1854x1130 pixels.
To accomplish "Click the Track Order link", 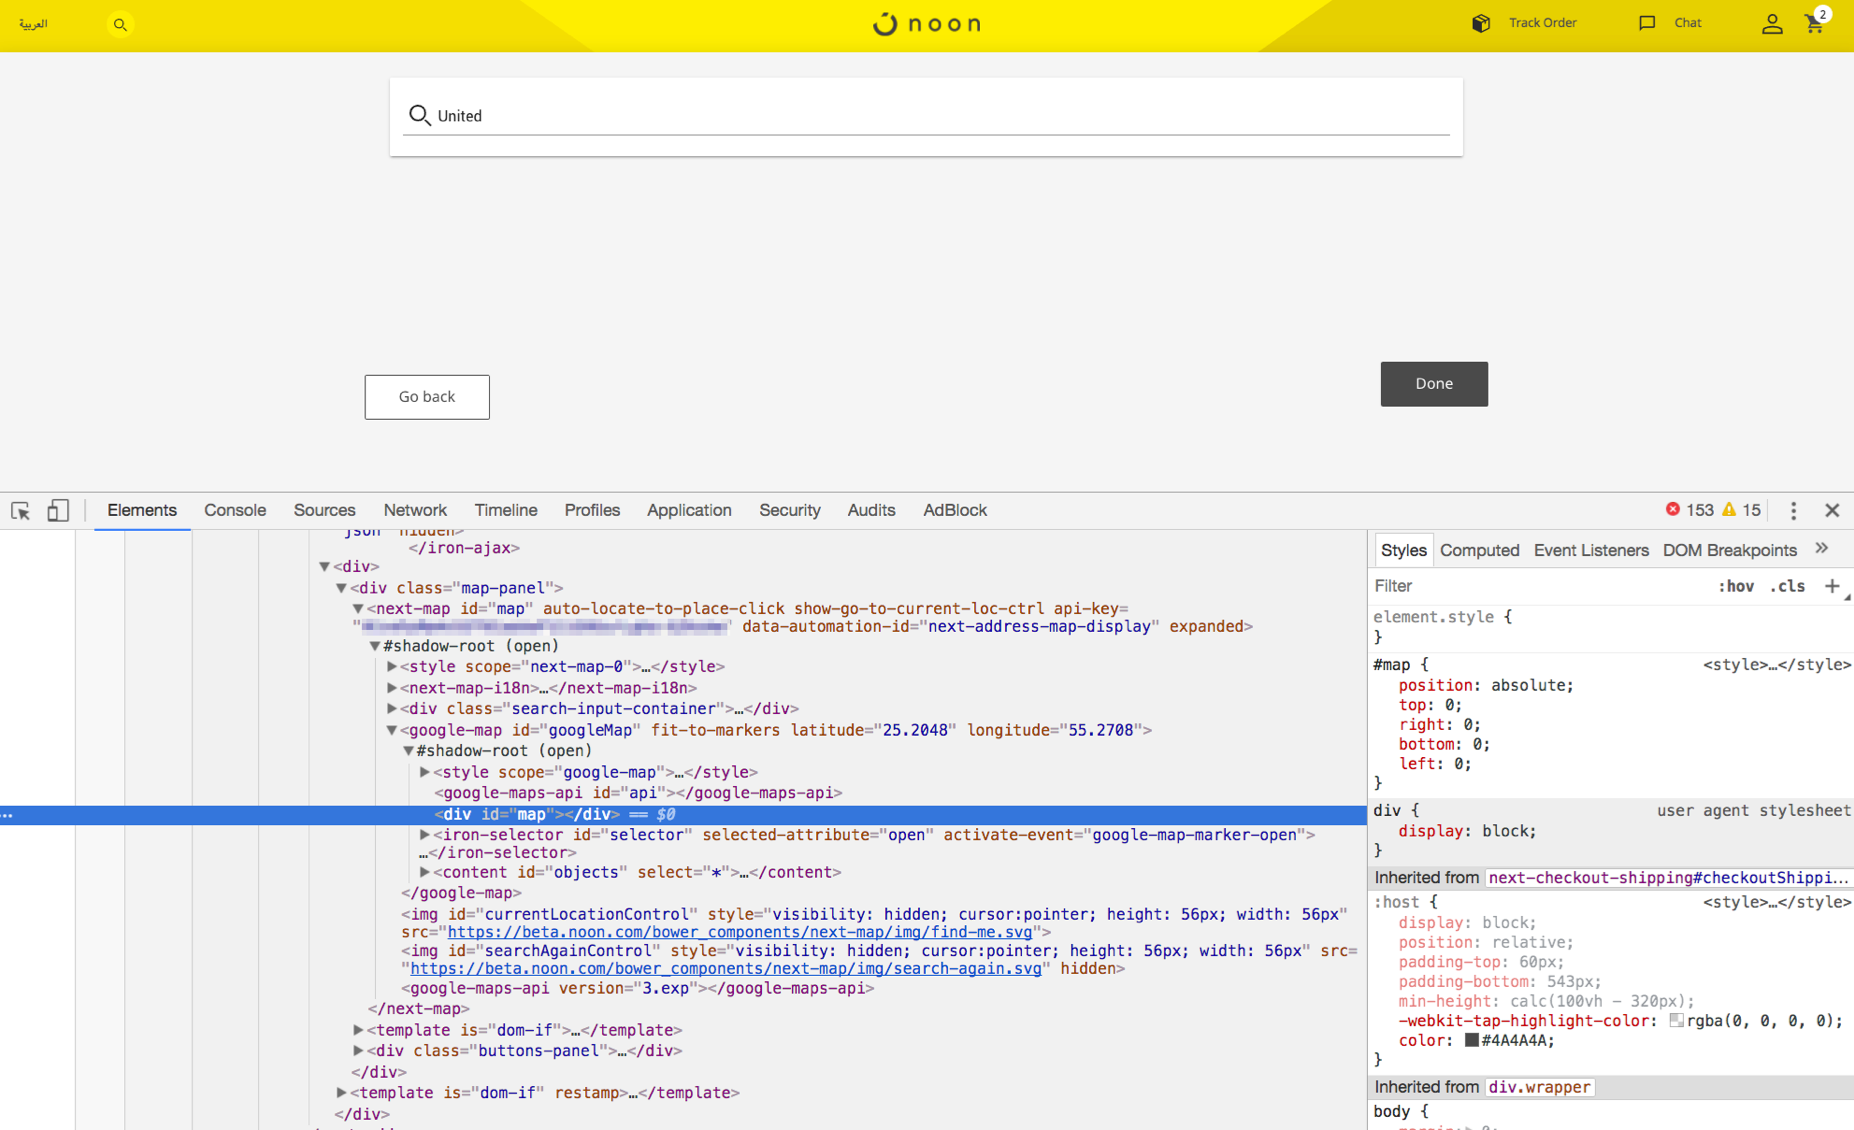I will 1542,23.
